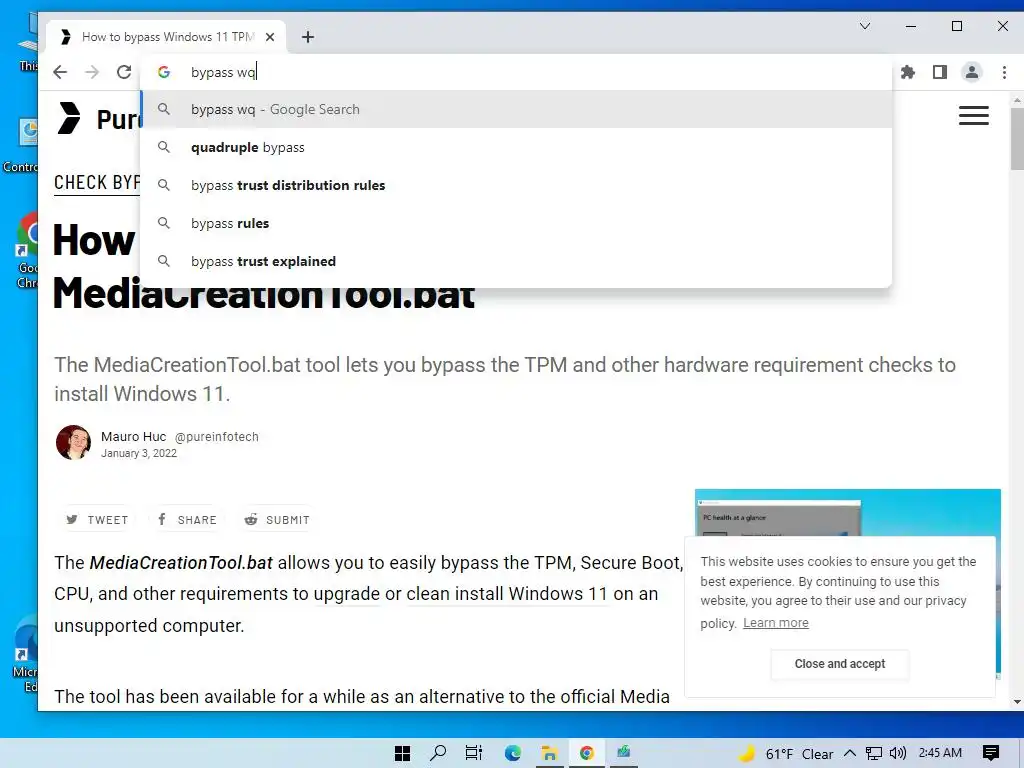Image resolution: width=1024 pixels, height=768 pixels.
Task: Select 'bypass wq - Google Search' suggestion
Action: coord(516,109)
